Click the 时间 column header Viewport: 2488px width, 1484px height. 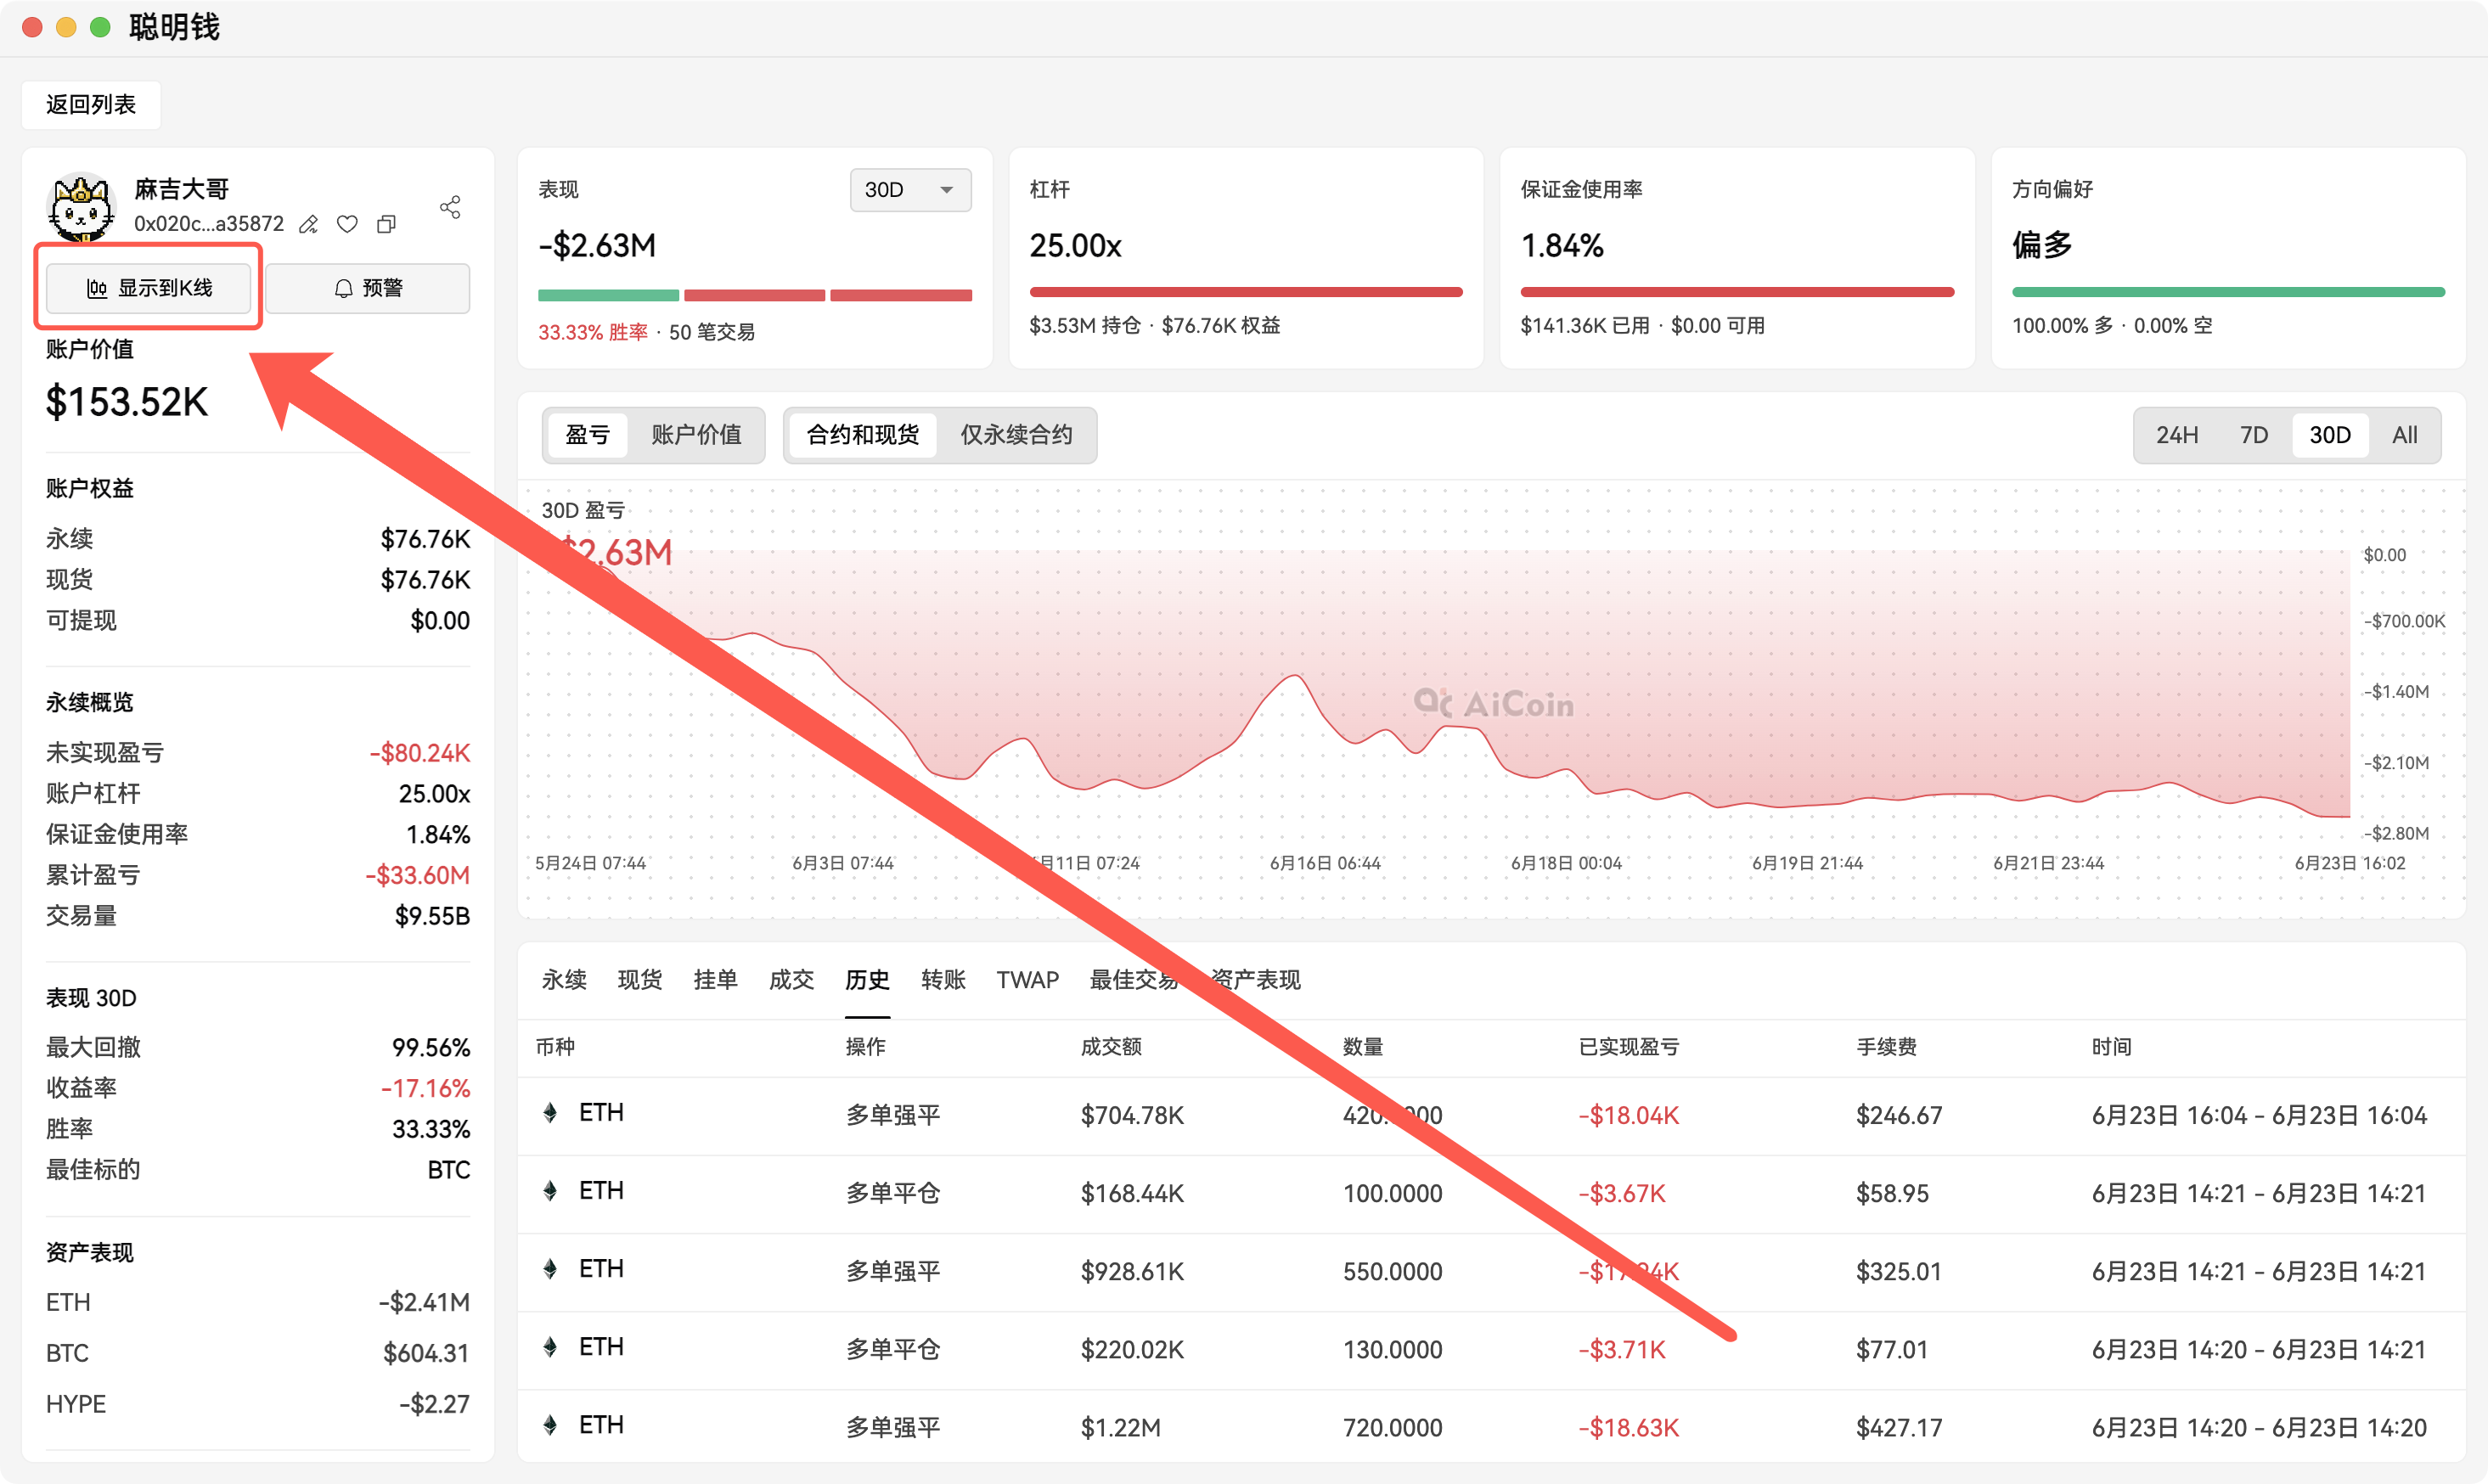2111,1047
